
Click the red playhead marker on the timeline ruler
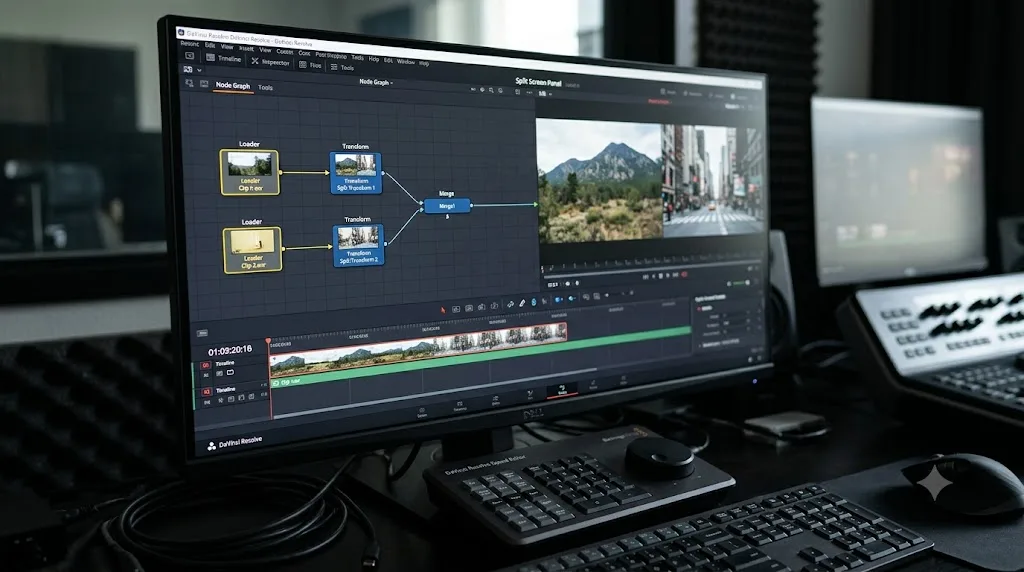click(268, 340)
